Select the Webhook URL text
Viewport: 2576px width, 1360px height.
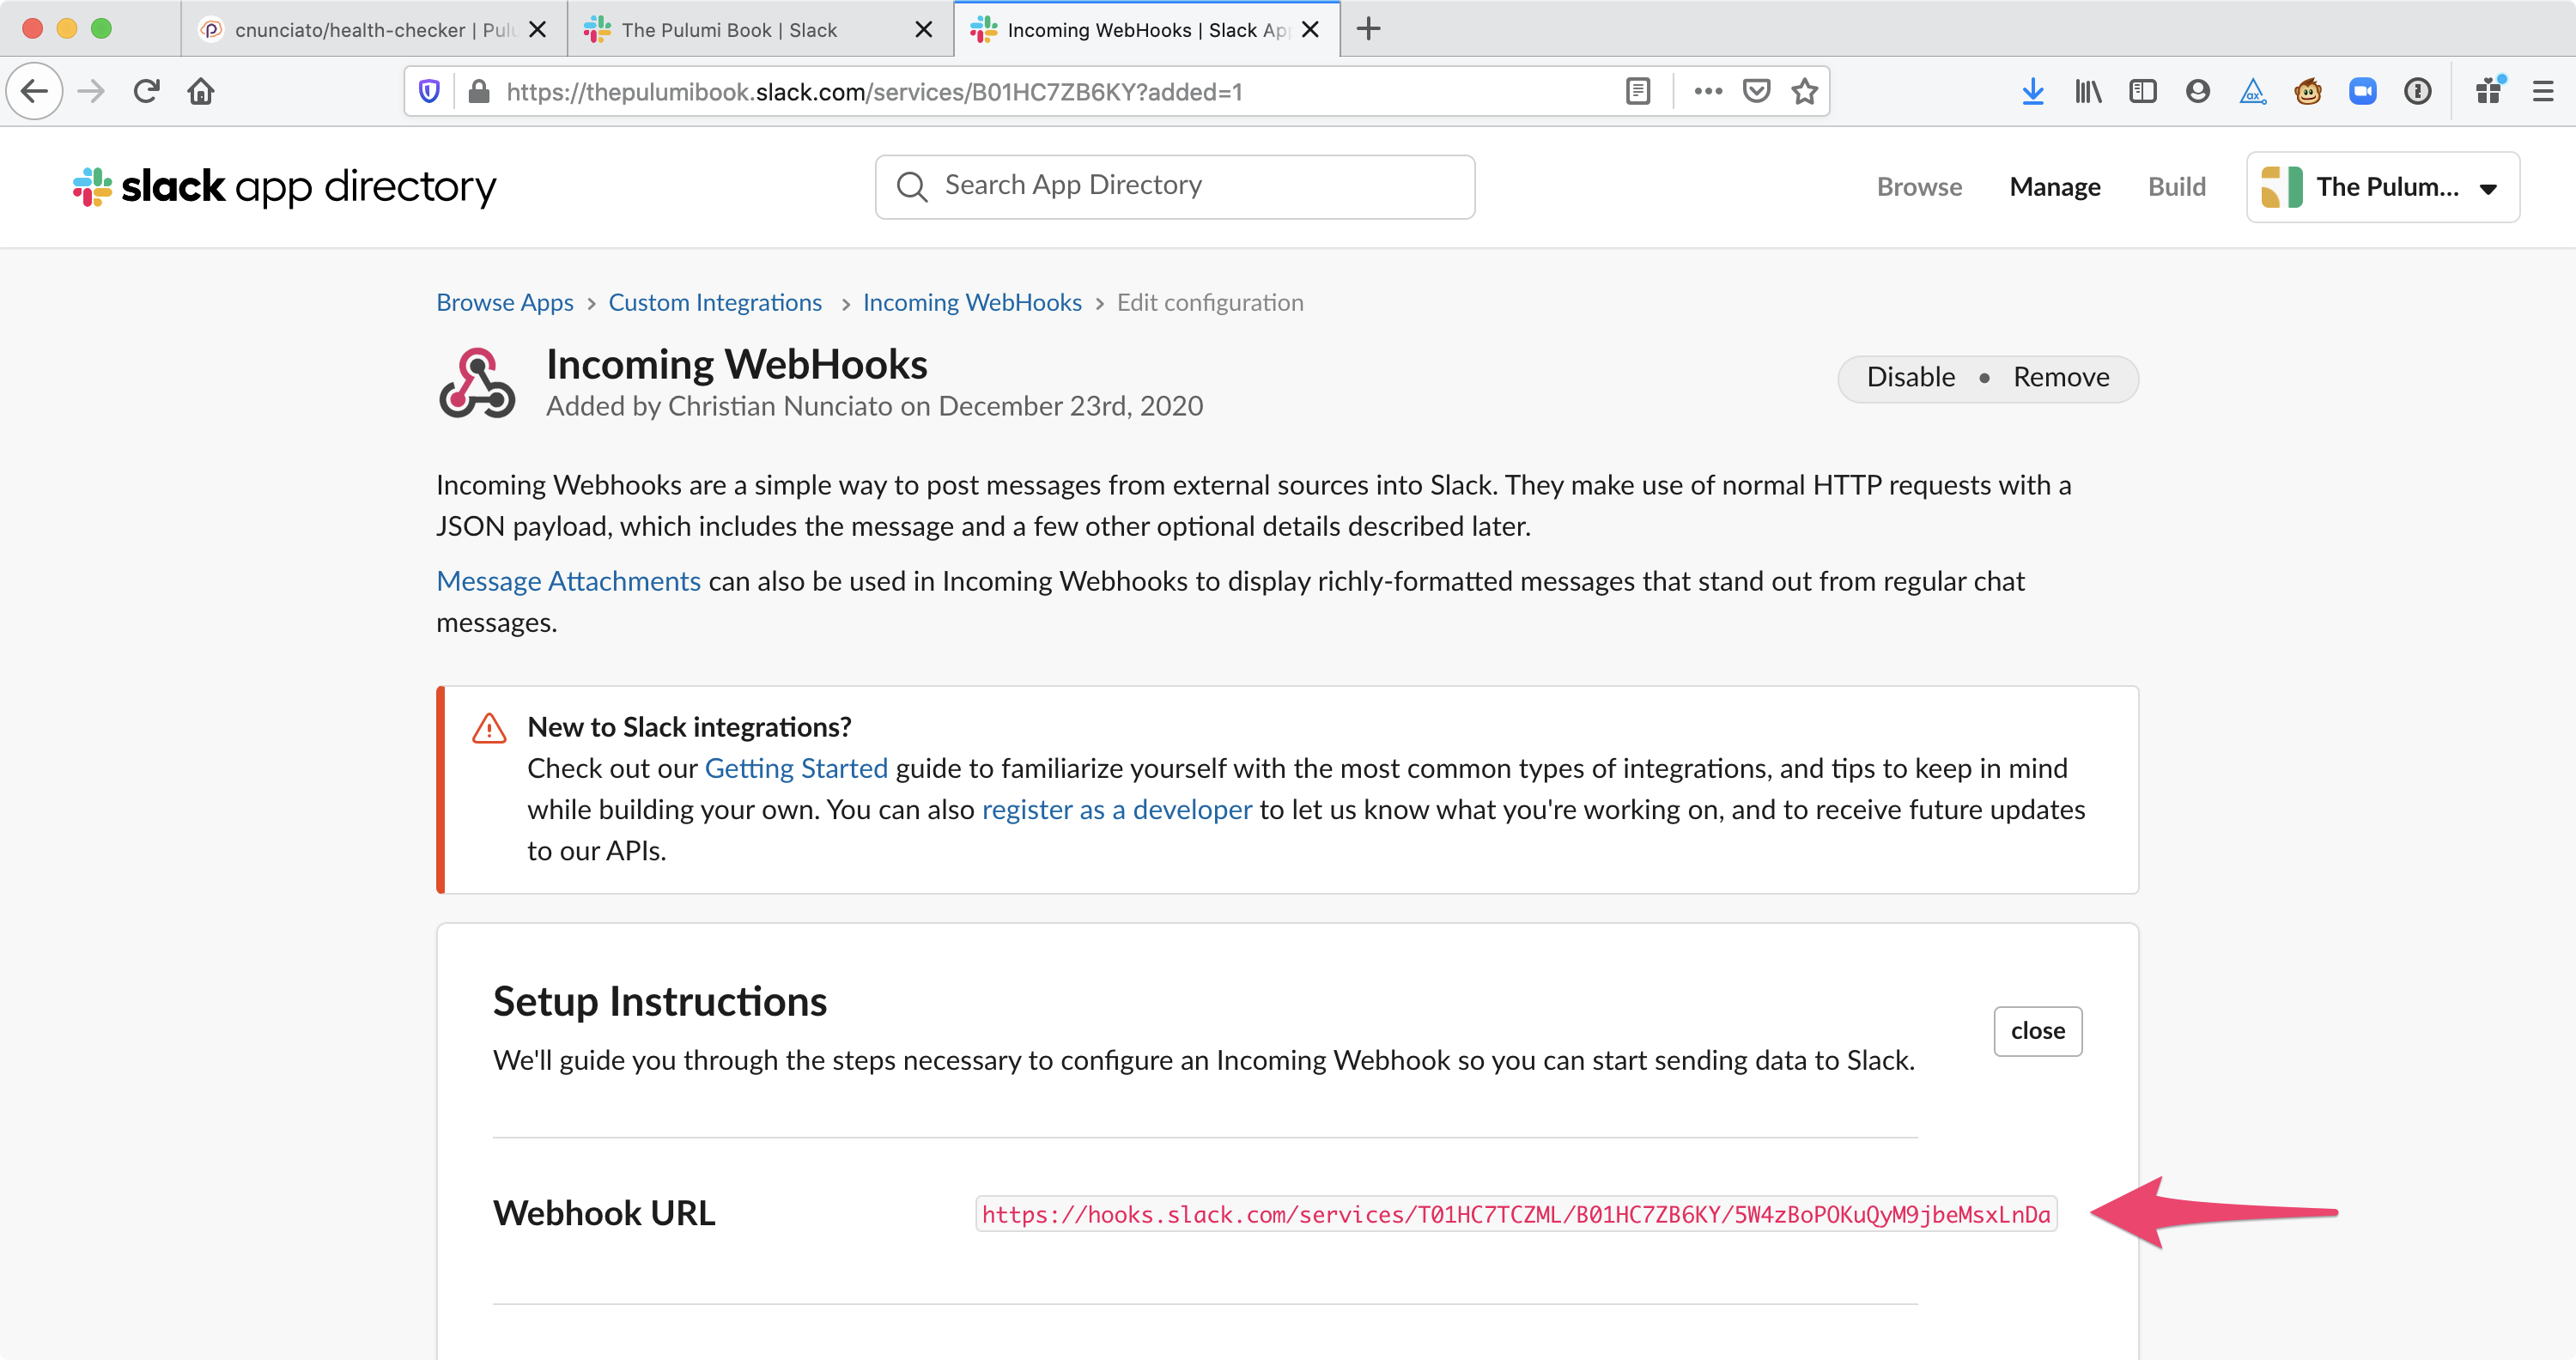(1516, 1214)
